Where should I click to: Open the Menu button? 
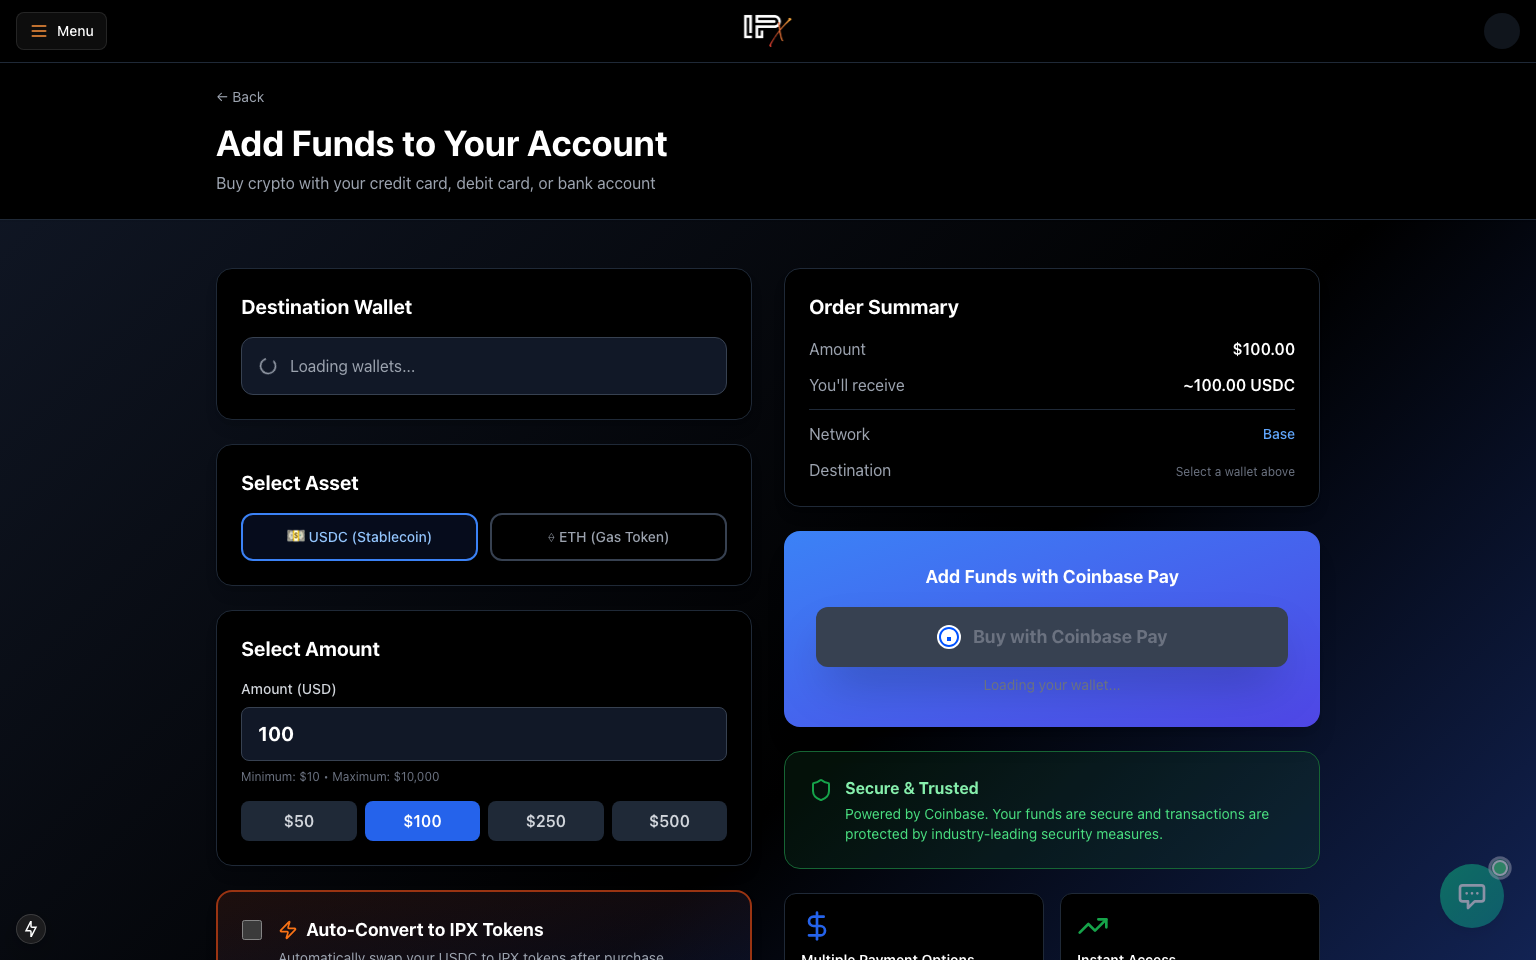[61, 31]
